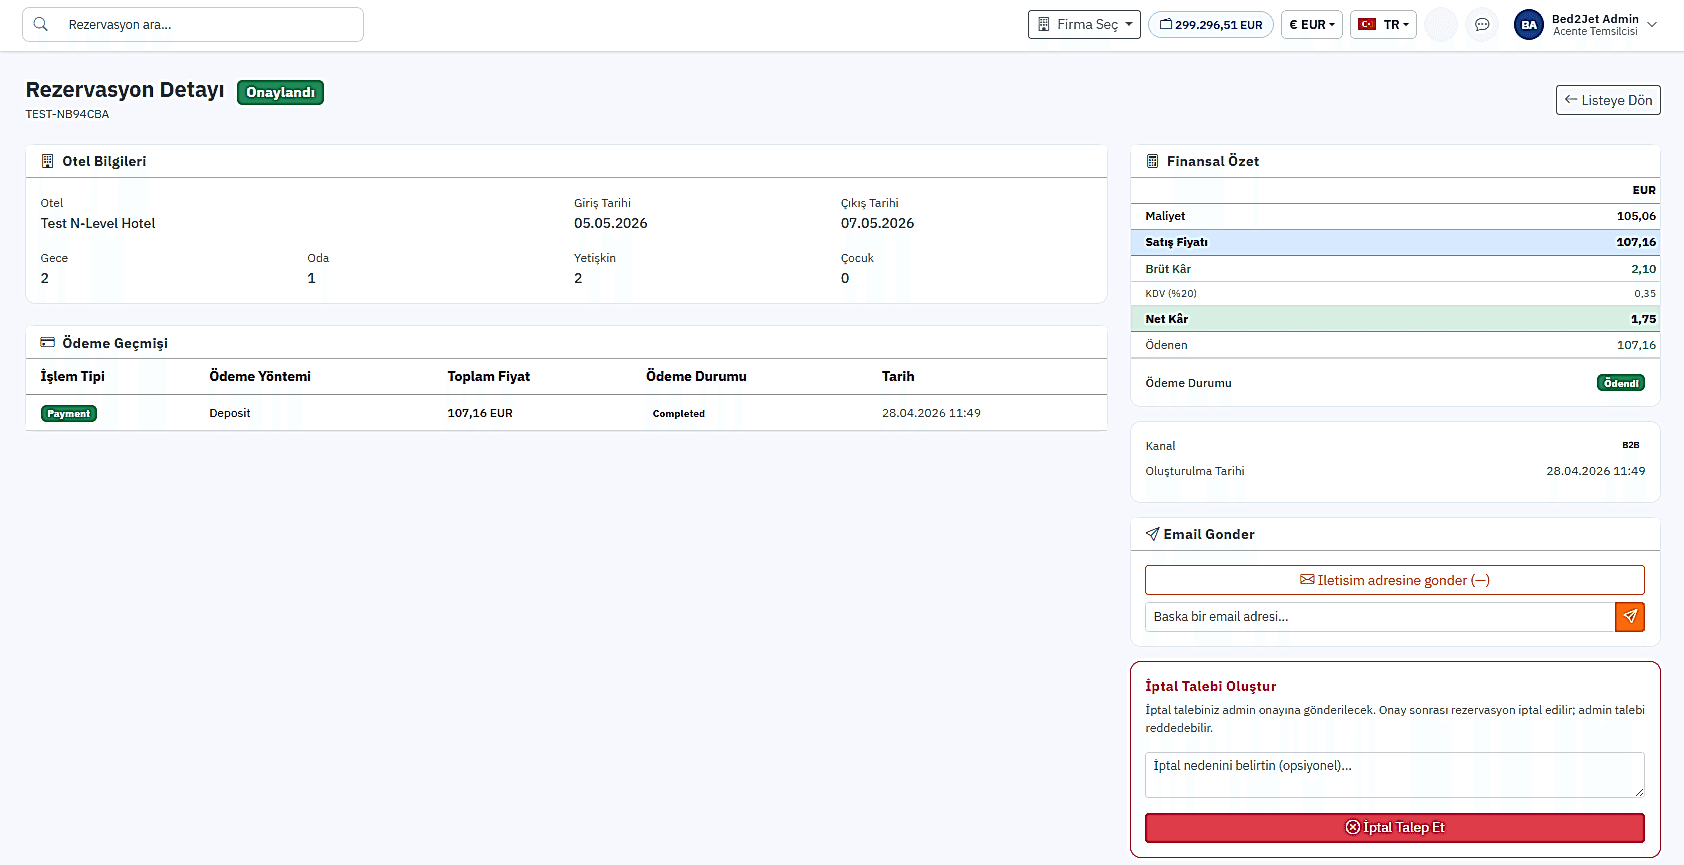Open the TR language dropdown
The height and width of the screenshot is (865, 1684).
tap(1383, 24)
